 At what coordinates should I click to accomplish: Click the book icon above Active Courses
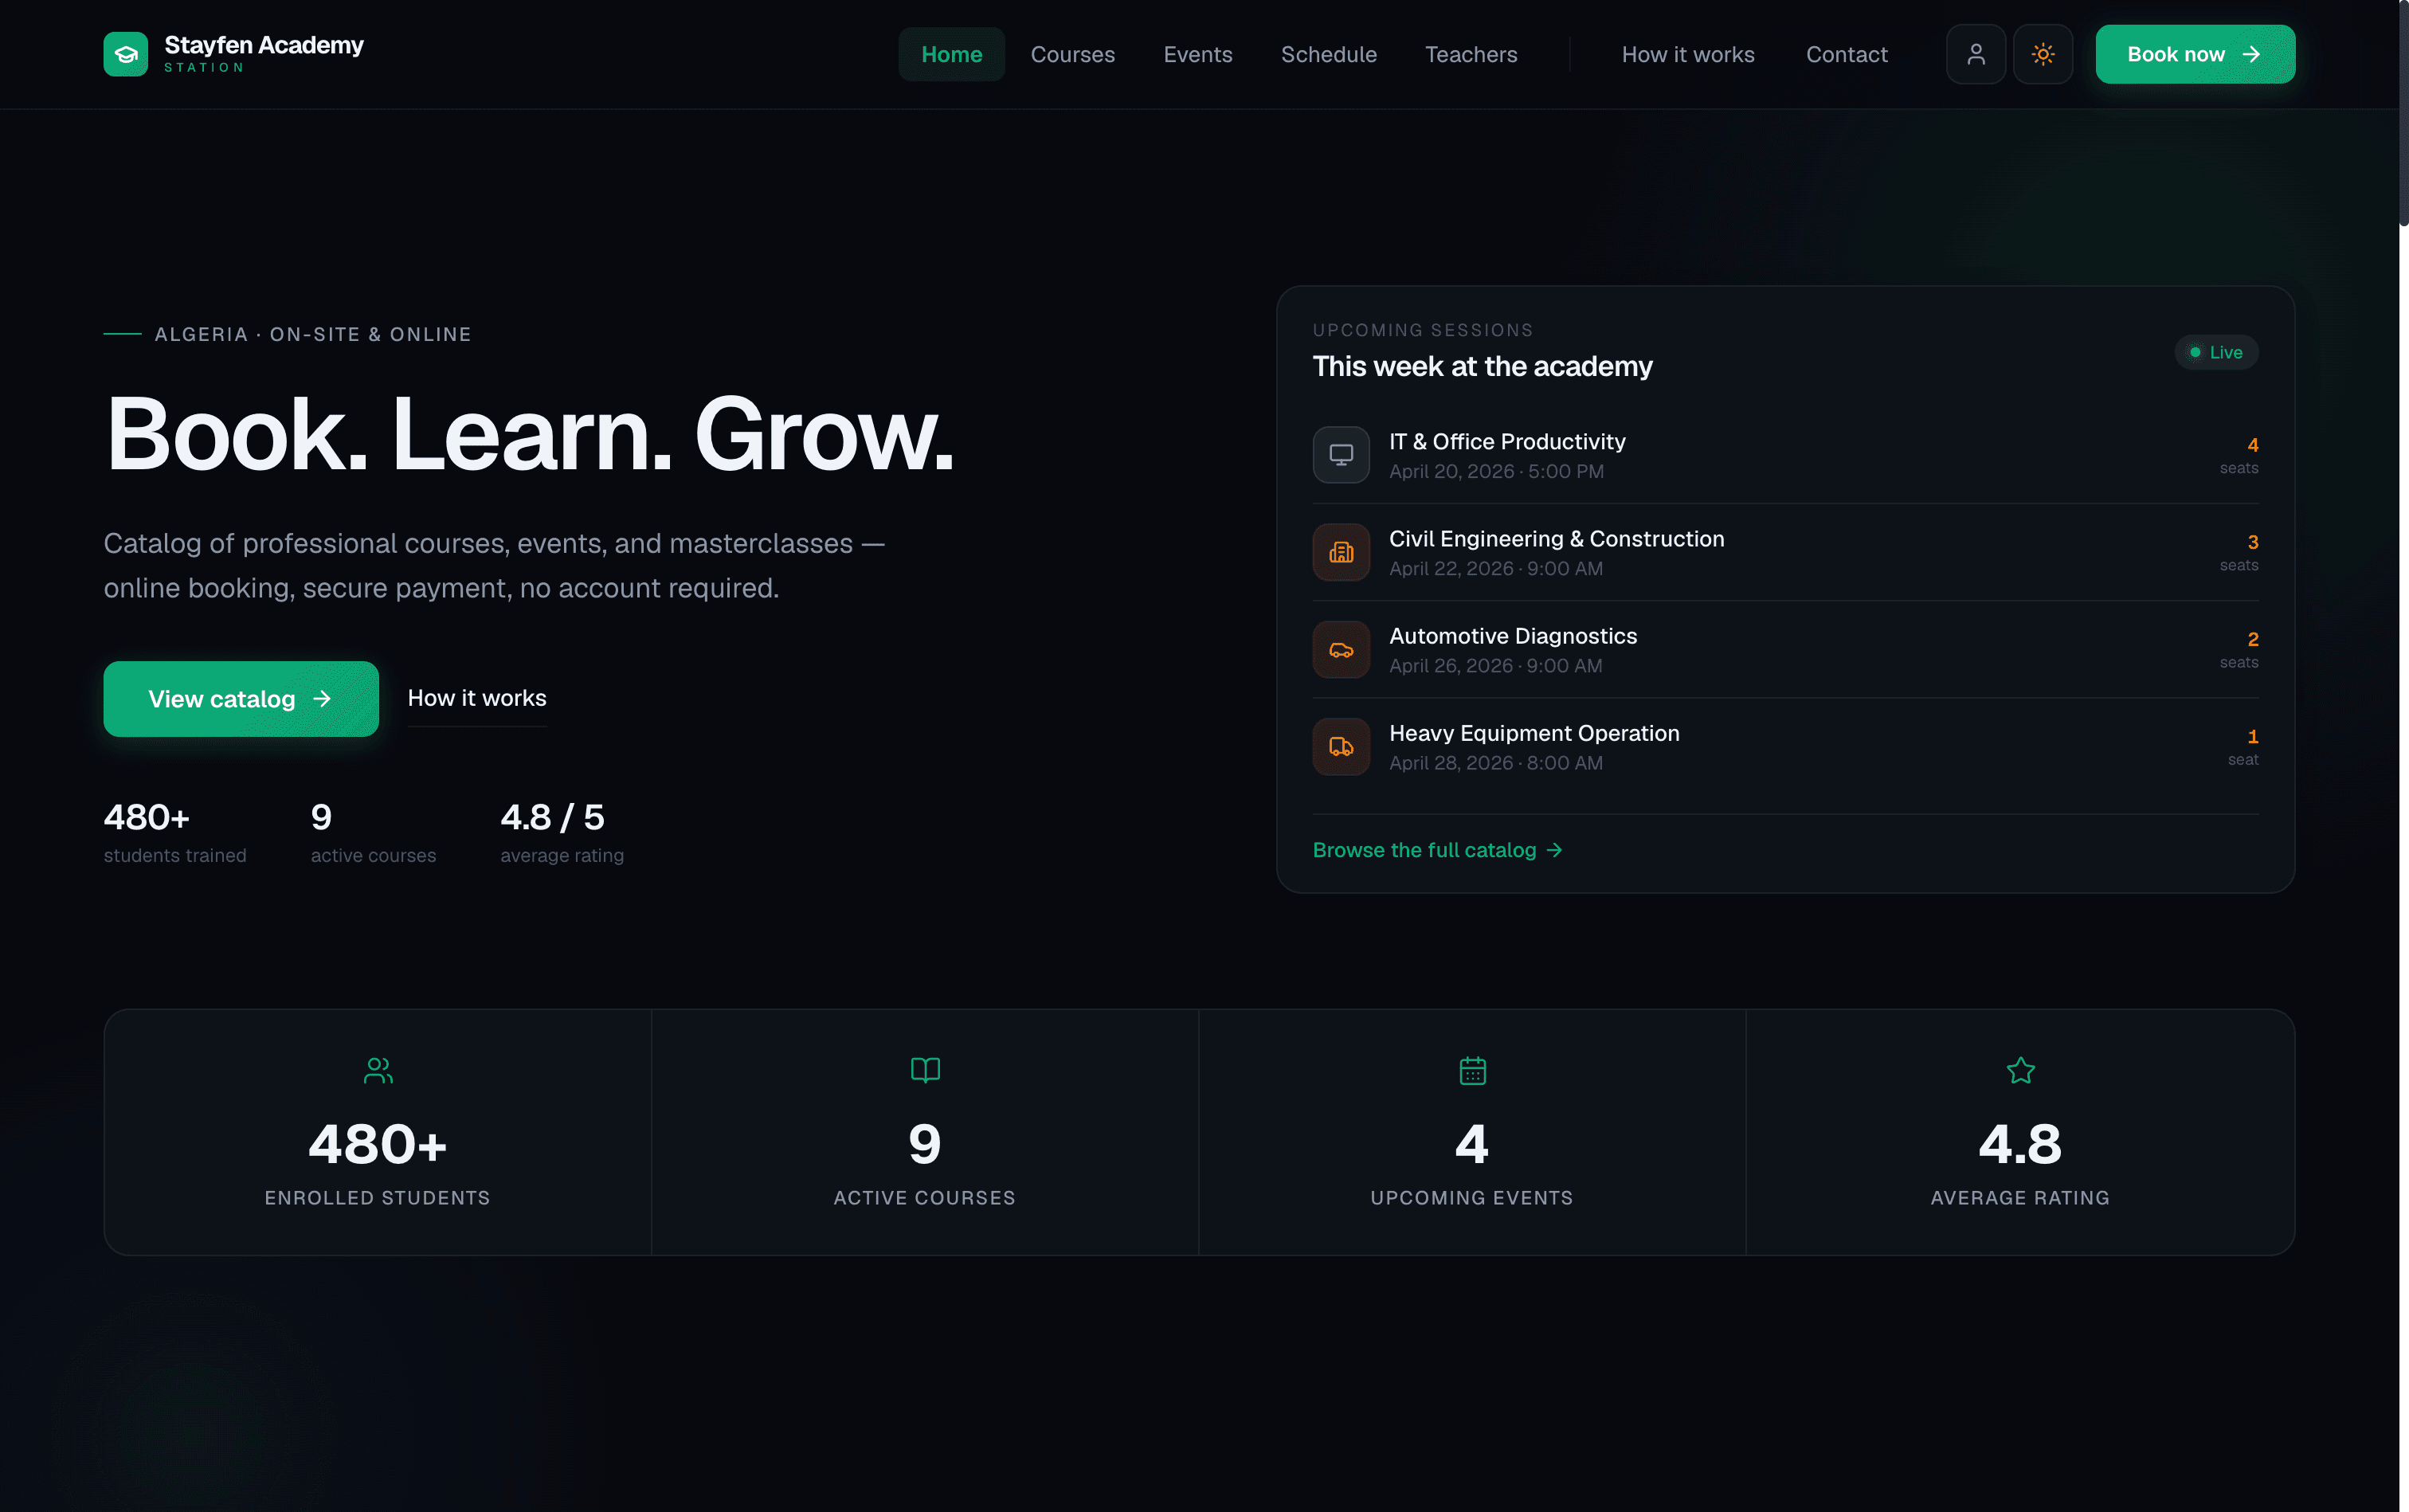[x=925, y=1070]
